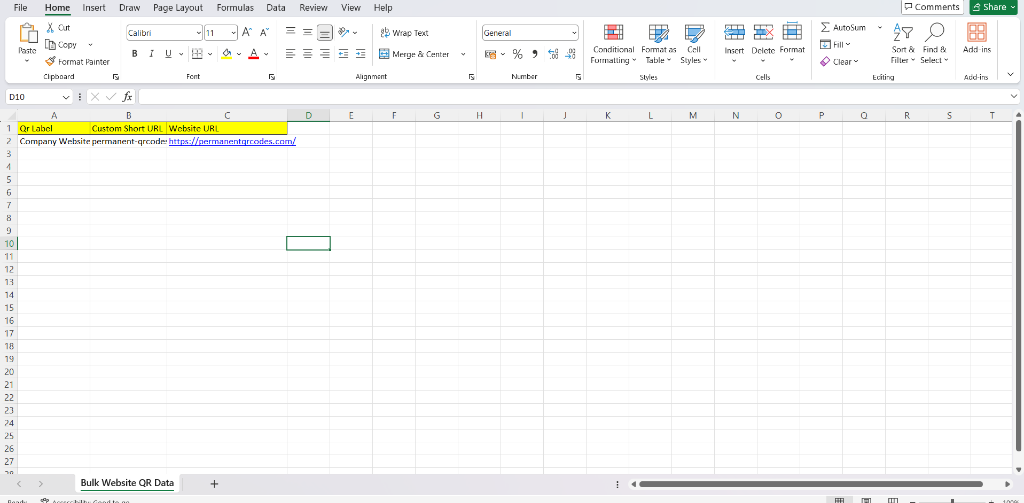Switch to the Formulas tab
Screen dimensions: 1024x503
pyautogui.click(x=235, y=8)
